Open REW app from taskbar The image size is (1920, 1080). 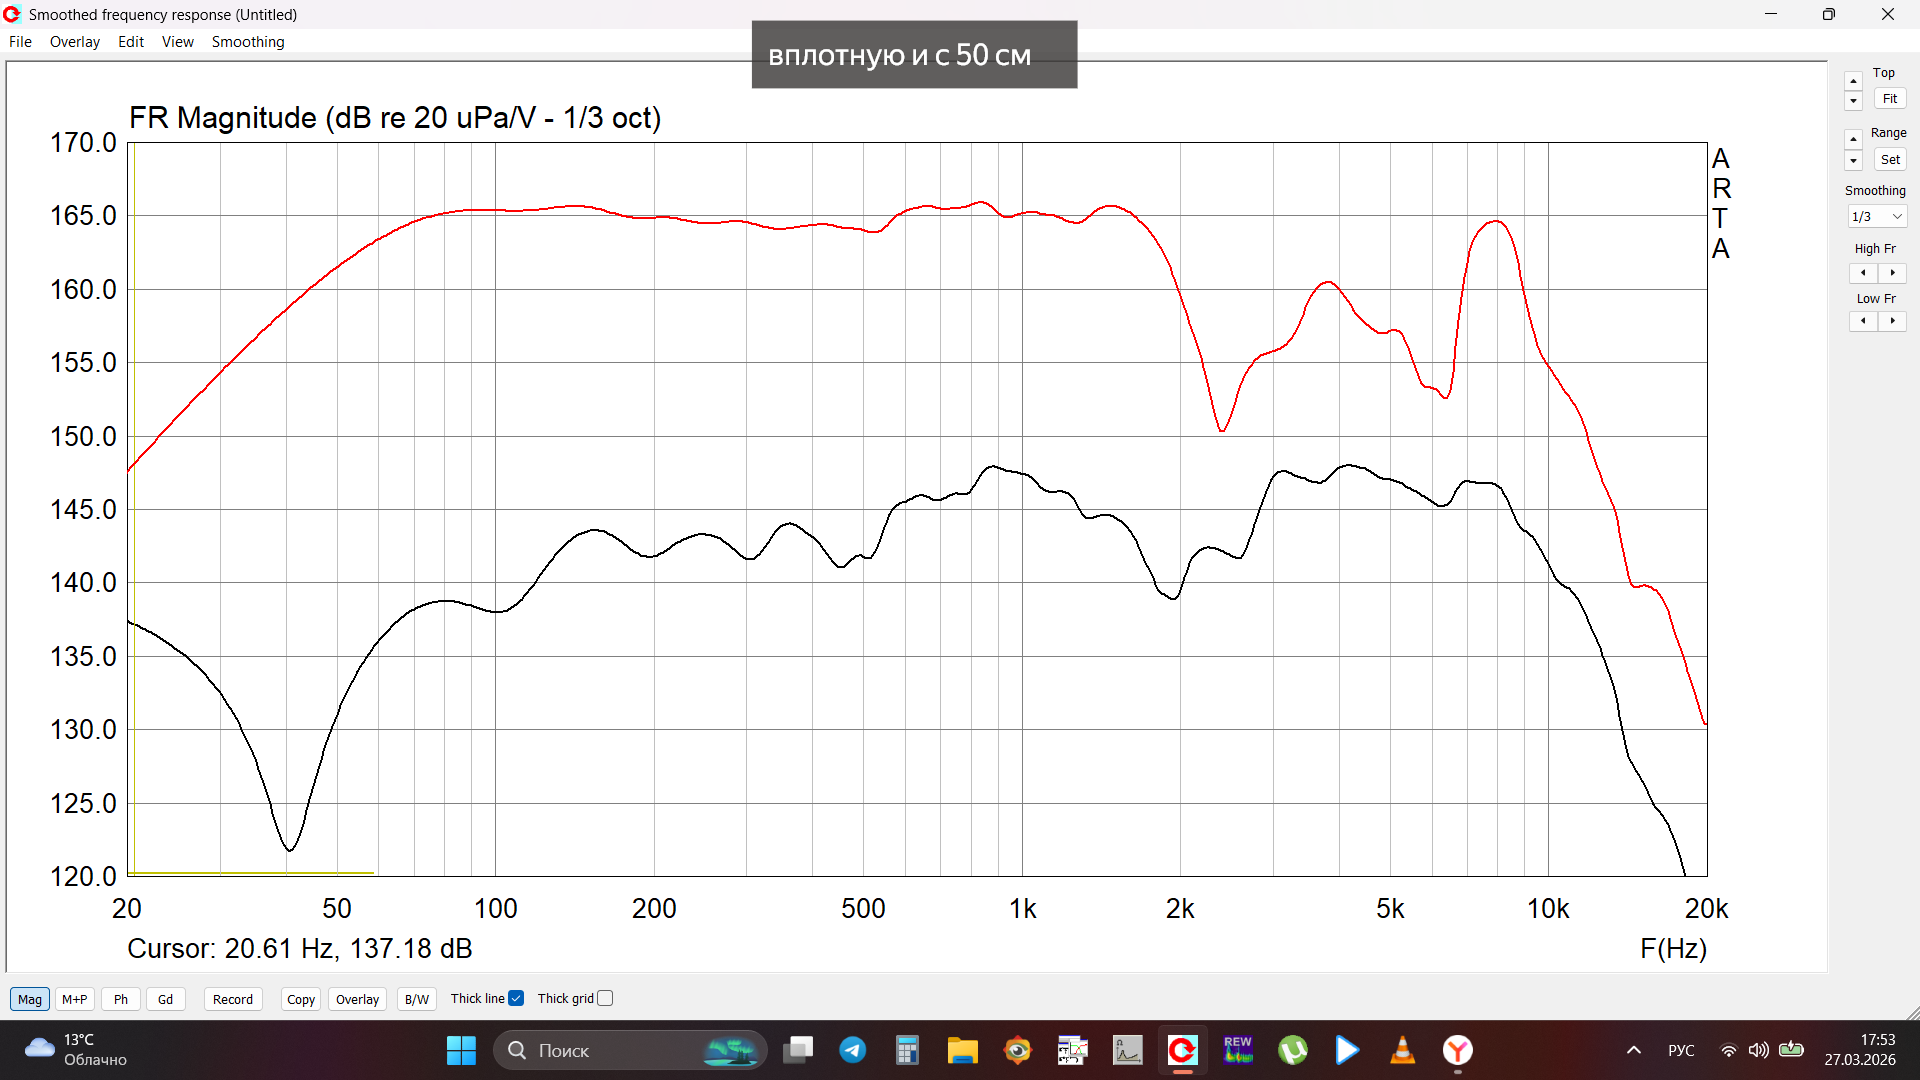1237,1050
